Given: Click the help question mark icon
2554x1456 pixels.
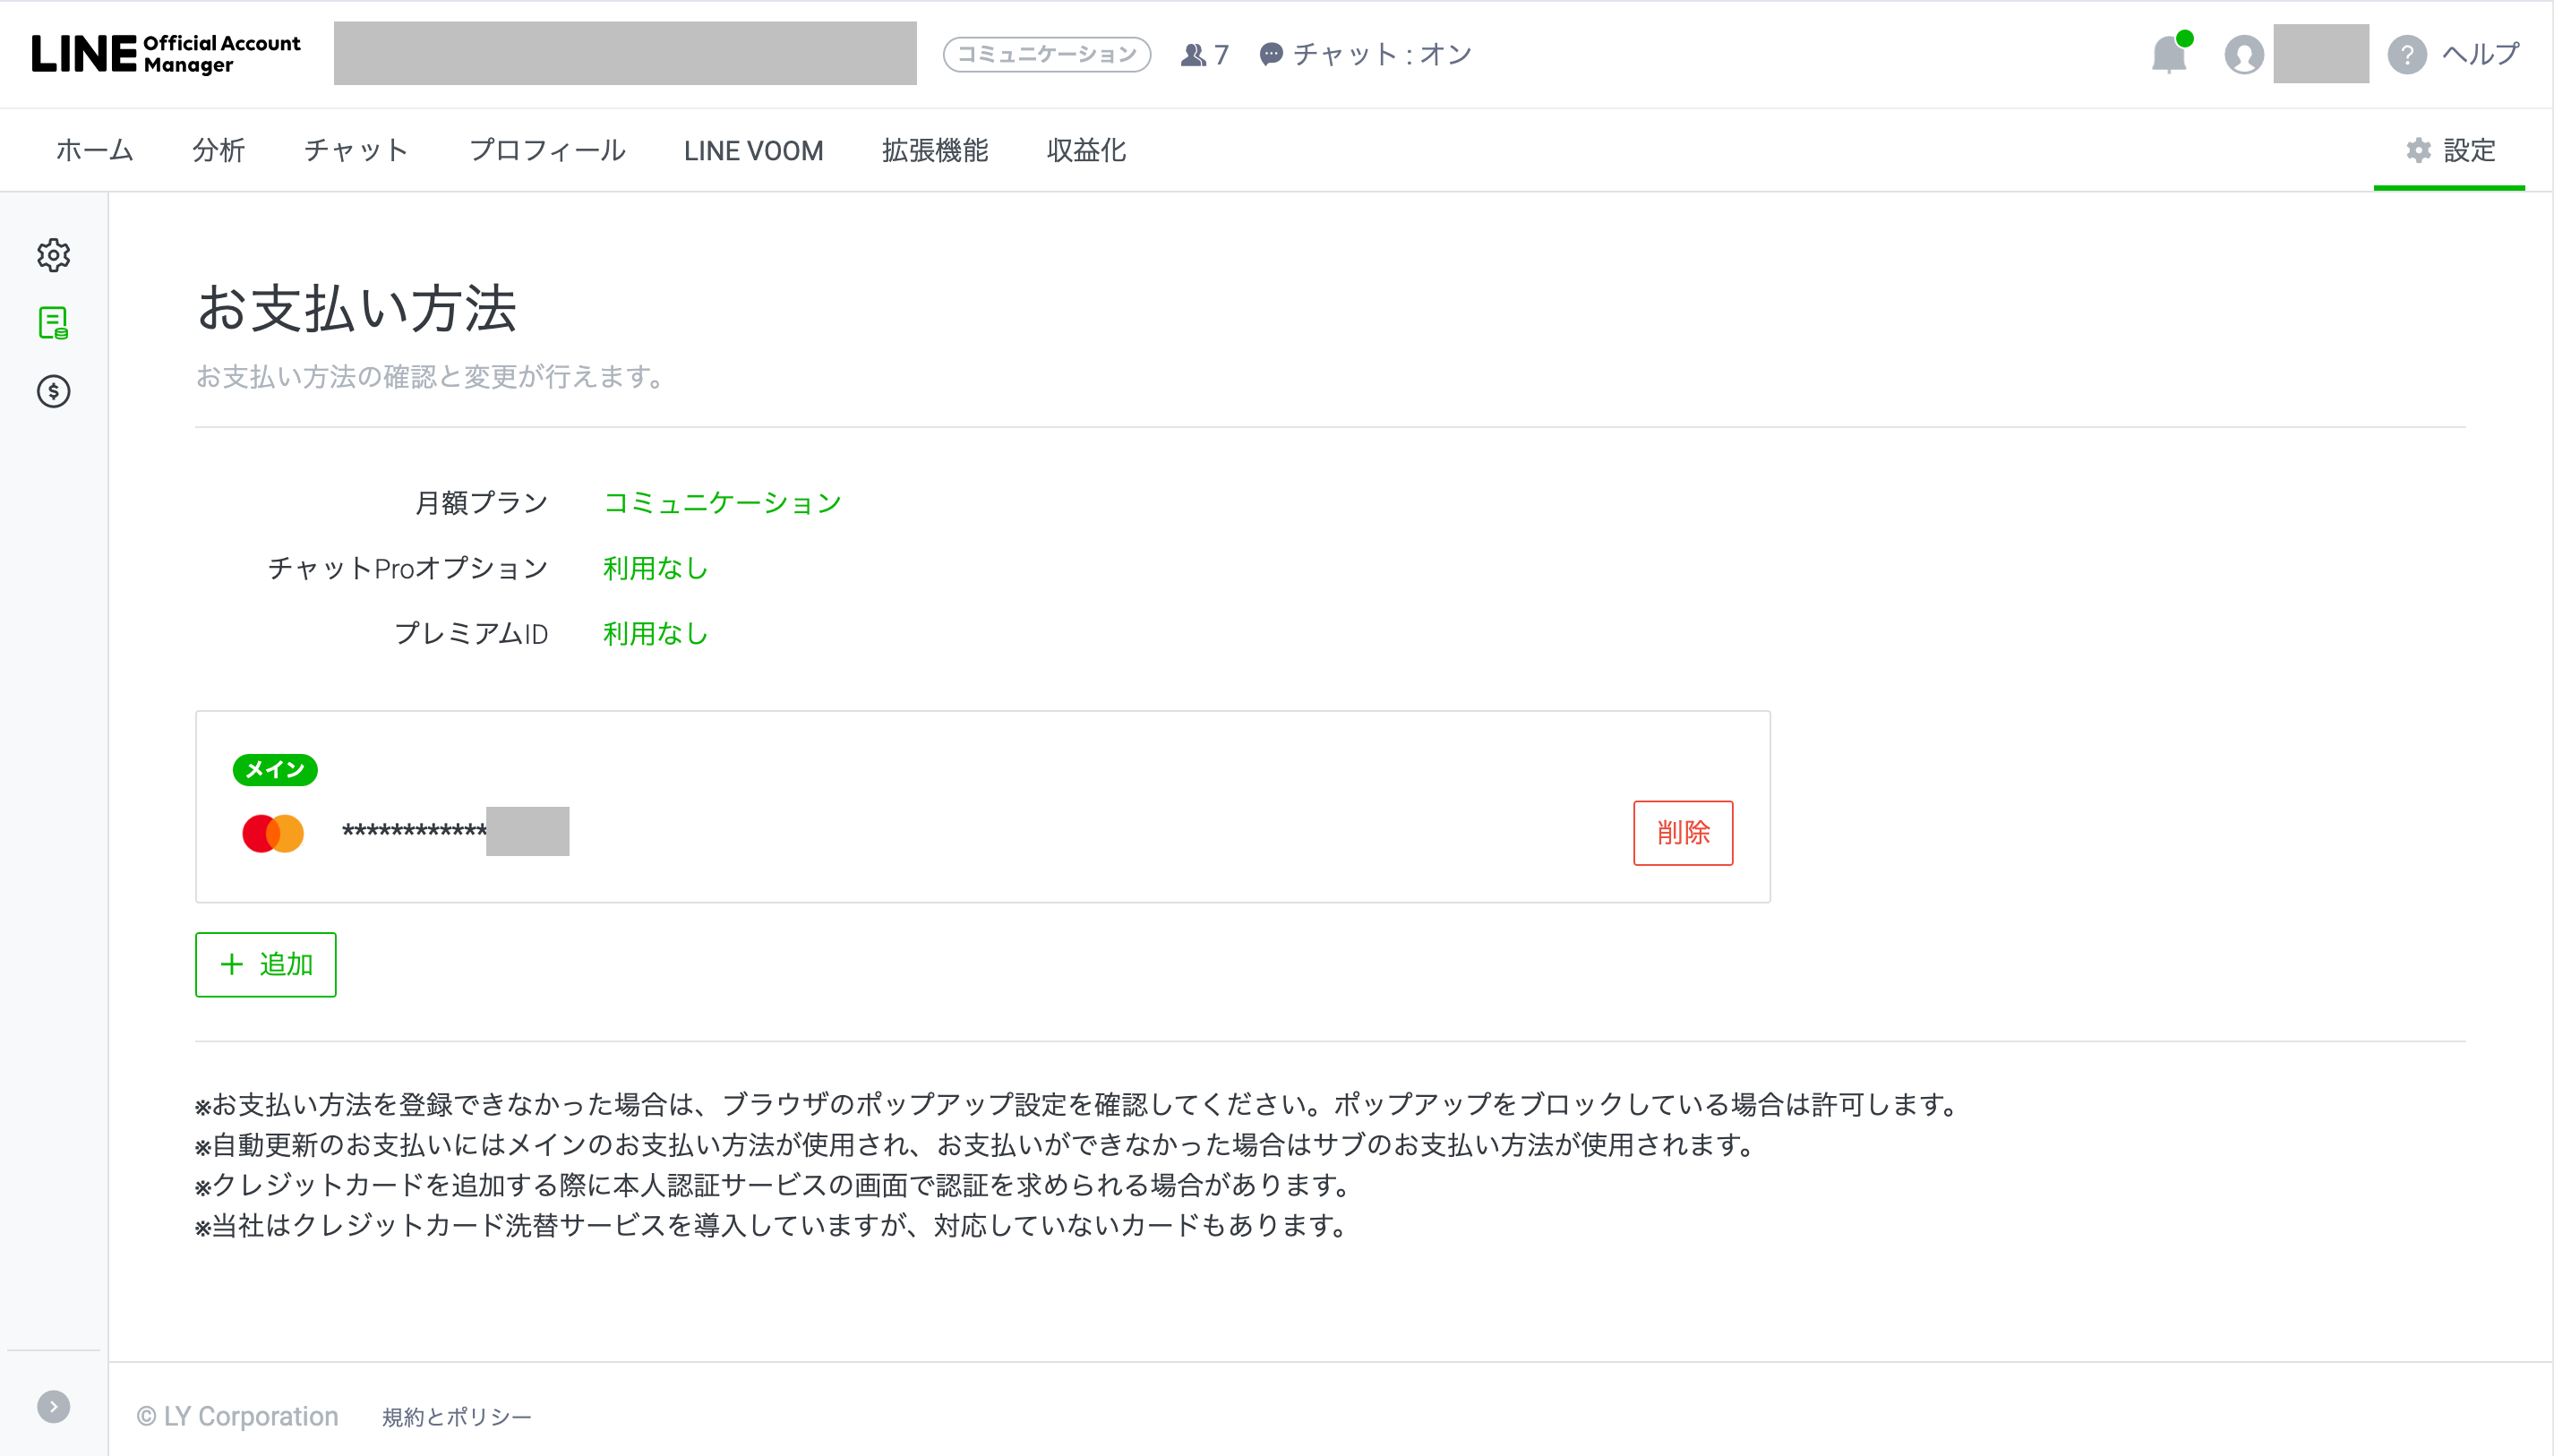Looking at the screenshot, I should pos(2406,54).
